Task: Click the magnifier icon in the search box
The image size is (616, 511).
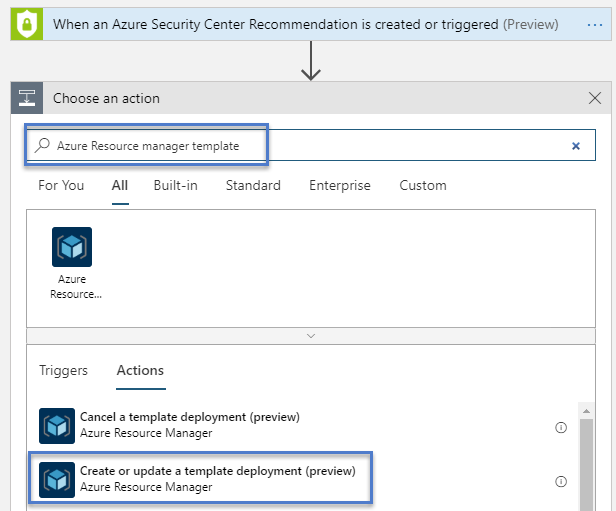Action: (x=42, y=145)
